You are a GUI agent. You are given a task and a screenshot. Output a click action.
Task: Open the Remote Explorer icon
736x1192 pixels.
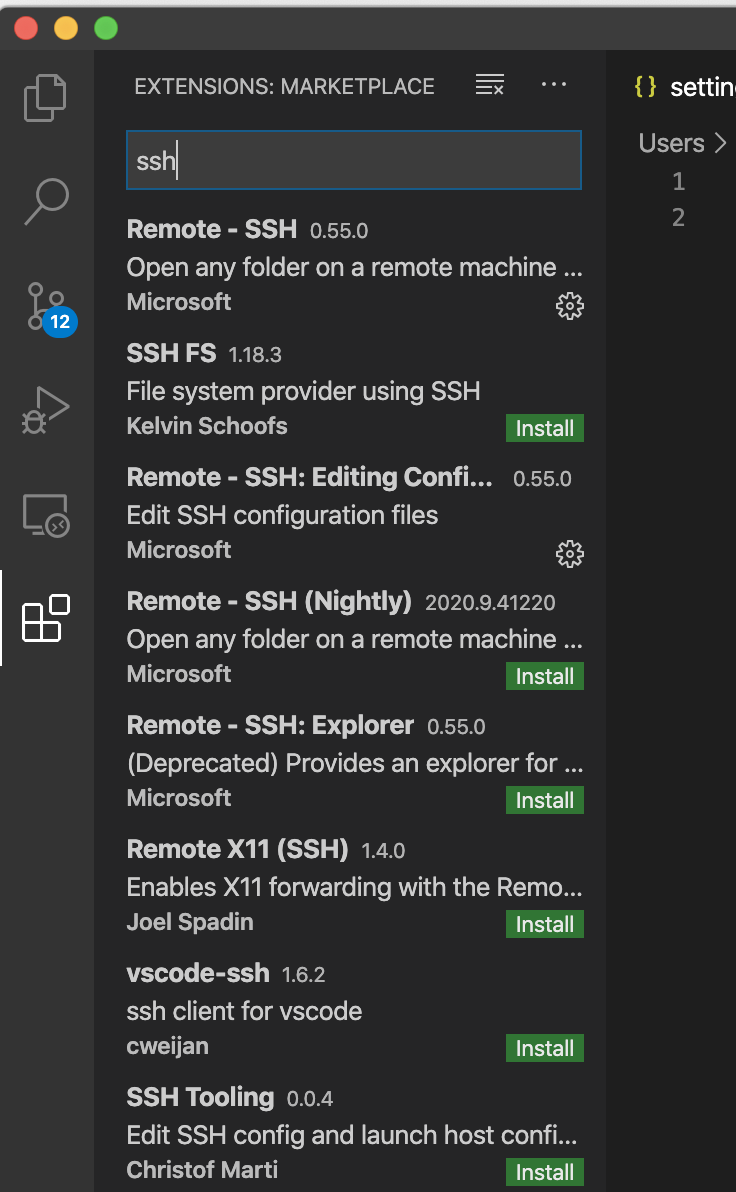(x=45, y=515)
